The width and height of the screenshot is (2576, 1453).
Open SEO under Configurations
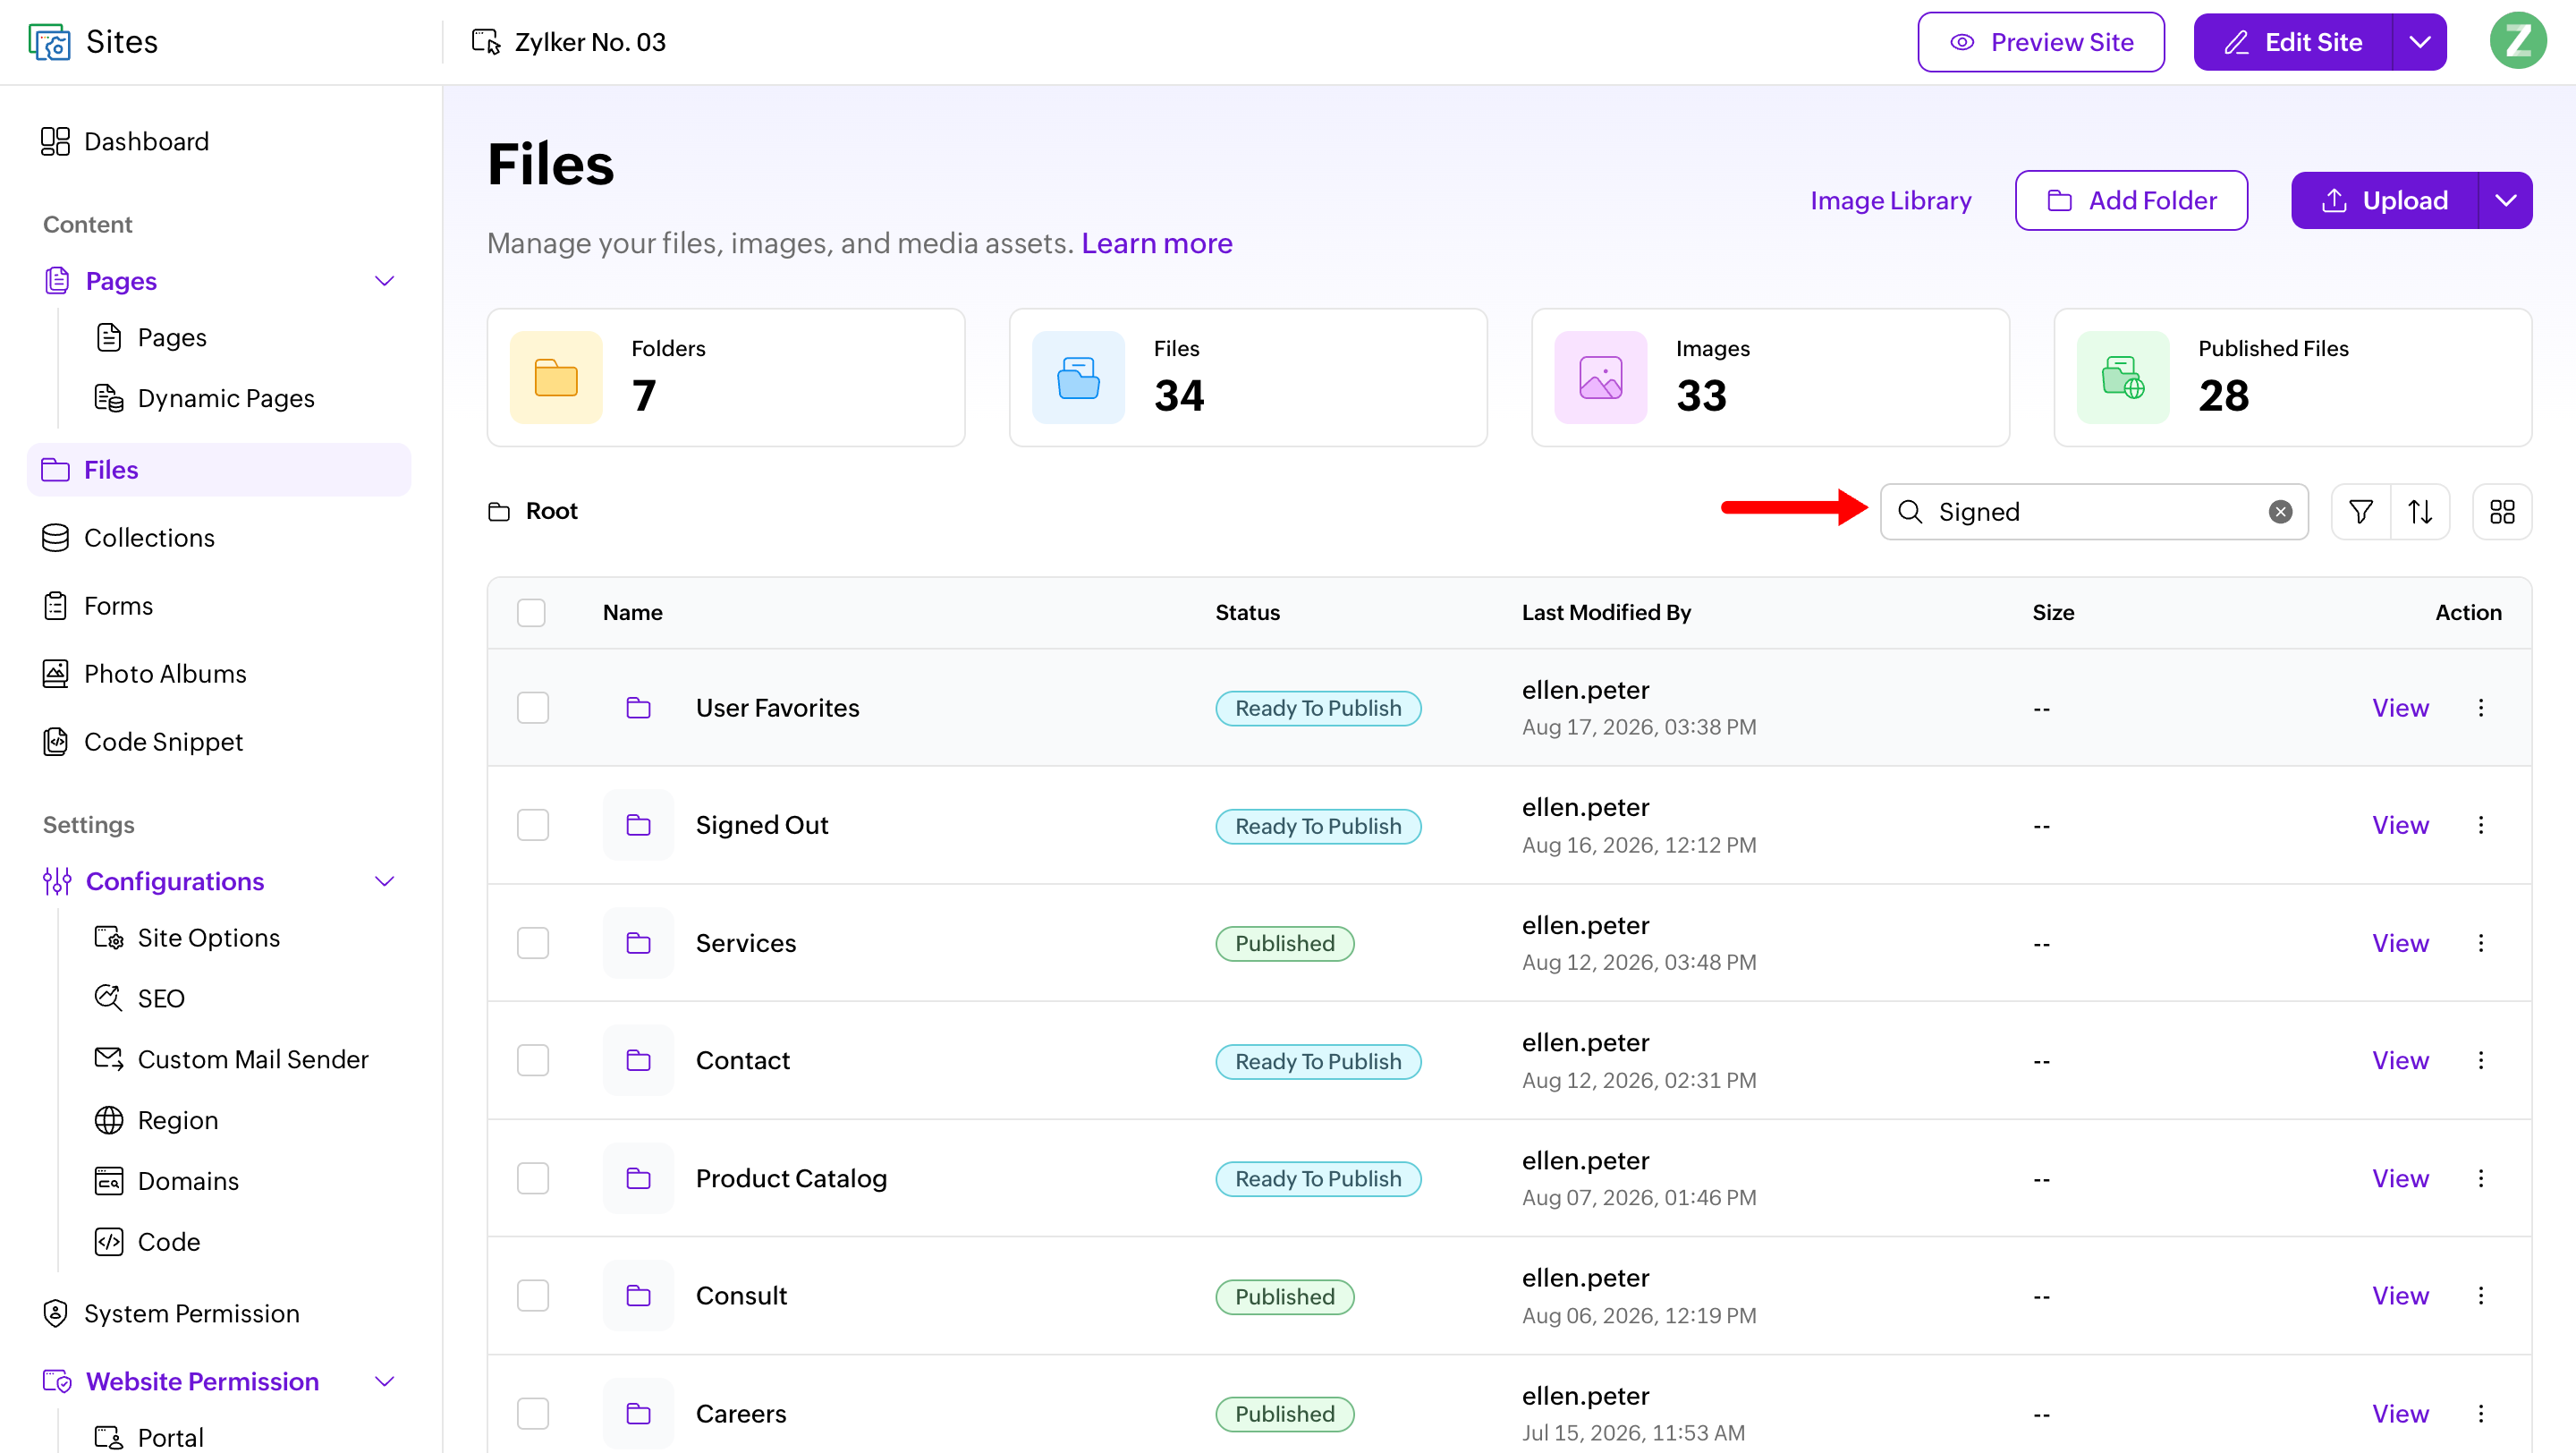(x=140, y=998)
